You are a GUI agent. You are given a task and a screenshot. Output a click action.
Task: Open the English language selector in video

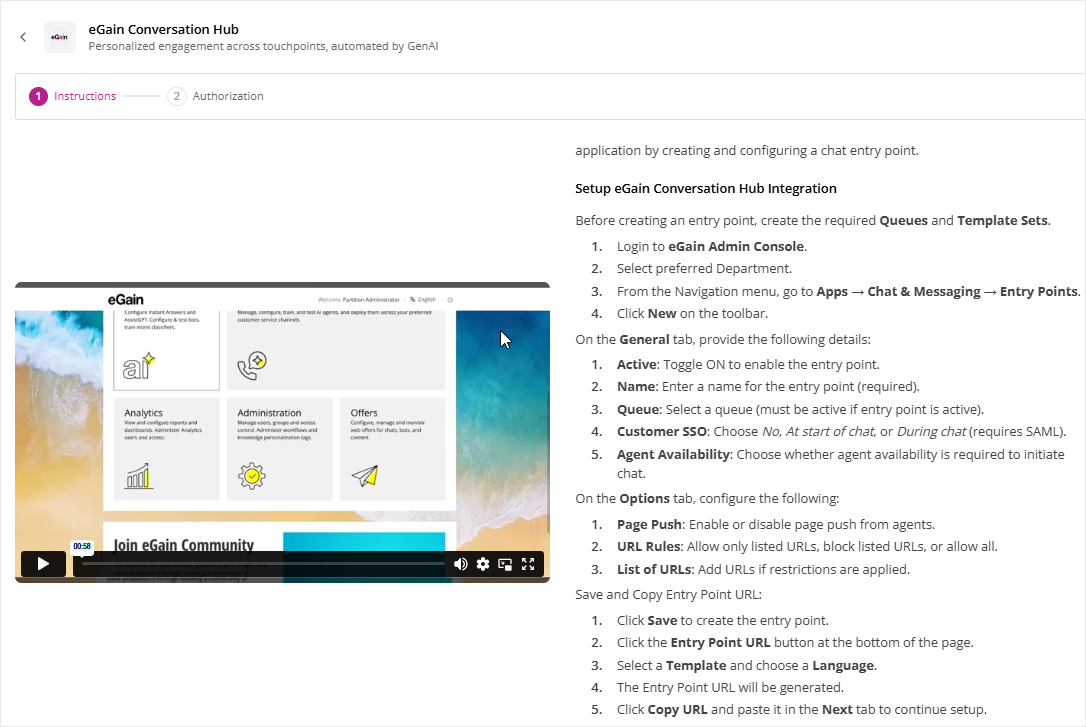pos(423,299)
